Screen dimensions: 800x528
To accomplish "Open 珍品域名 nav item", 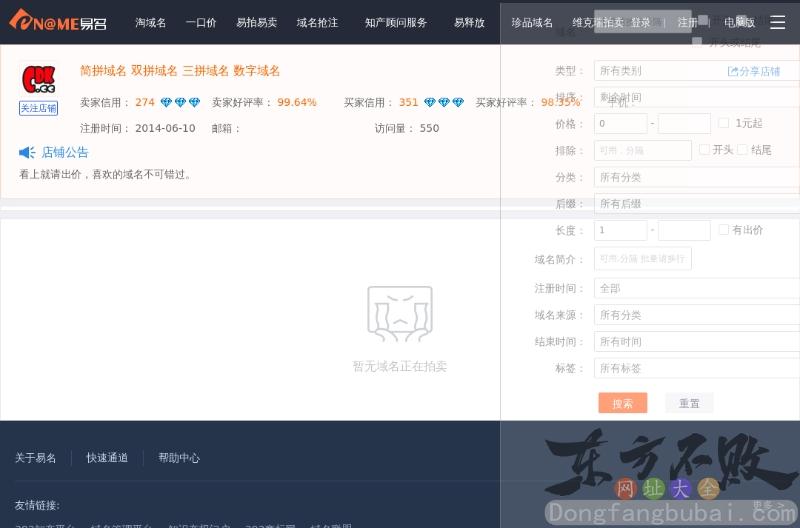I will (x=532, y=22).
